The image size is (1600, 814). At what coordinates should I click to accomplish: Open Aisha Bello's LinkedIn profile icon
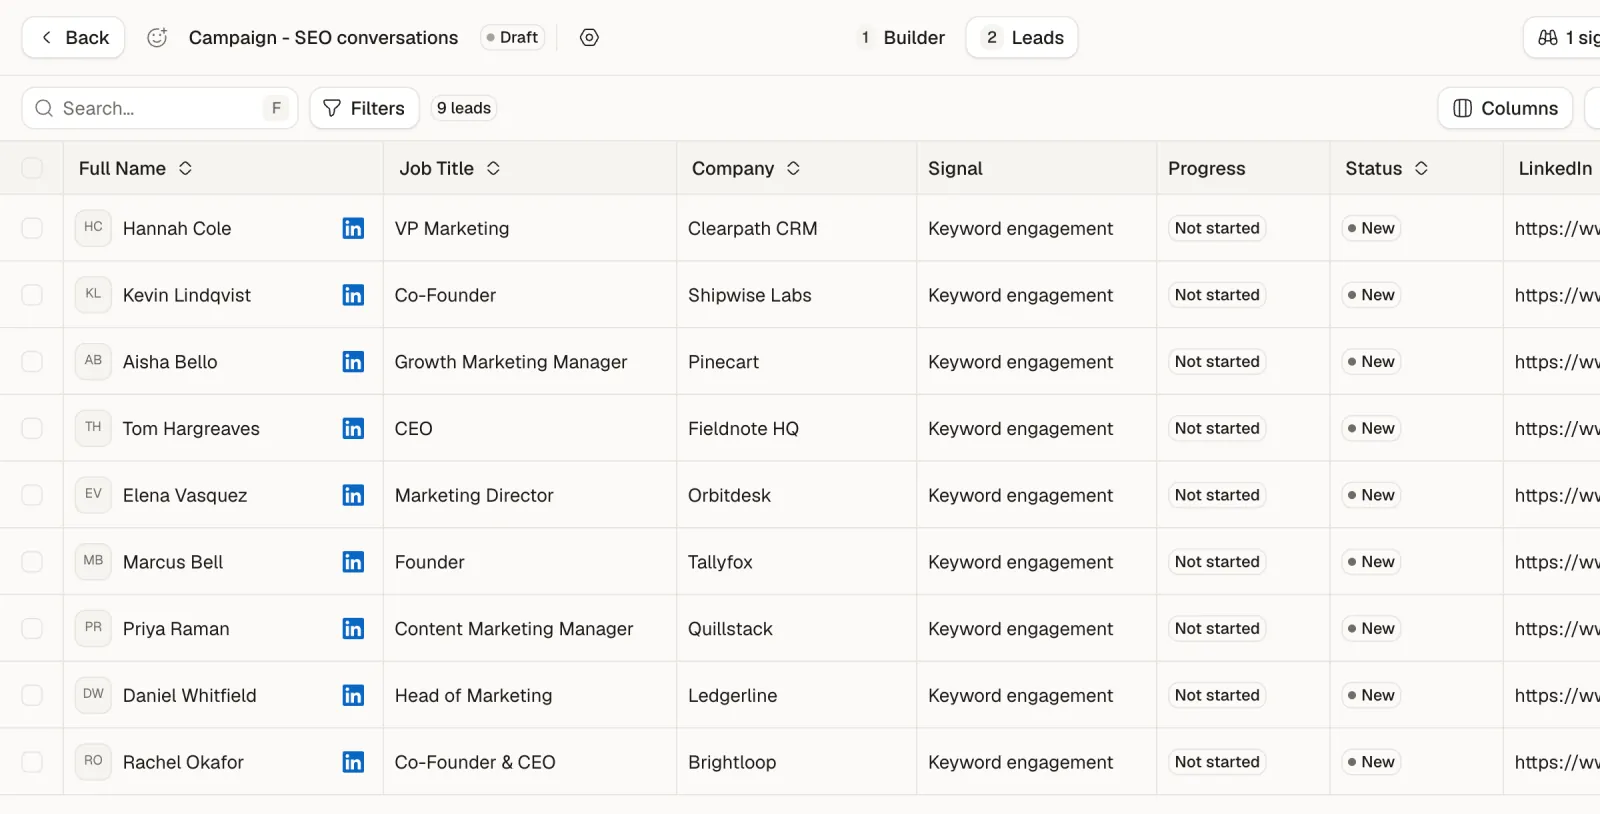point(353,362)
